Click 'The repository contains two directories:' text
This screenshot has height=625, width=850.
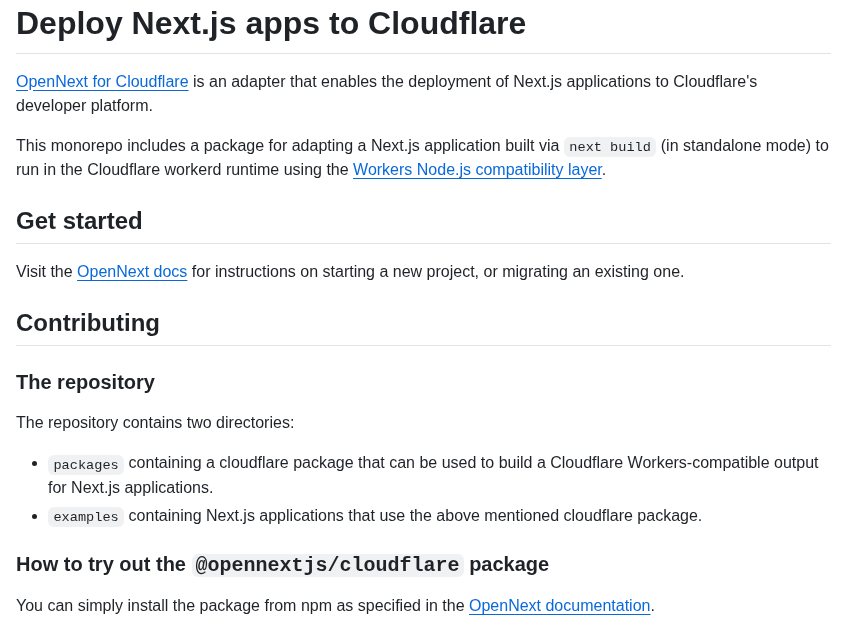click(x=155, y=422)
